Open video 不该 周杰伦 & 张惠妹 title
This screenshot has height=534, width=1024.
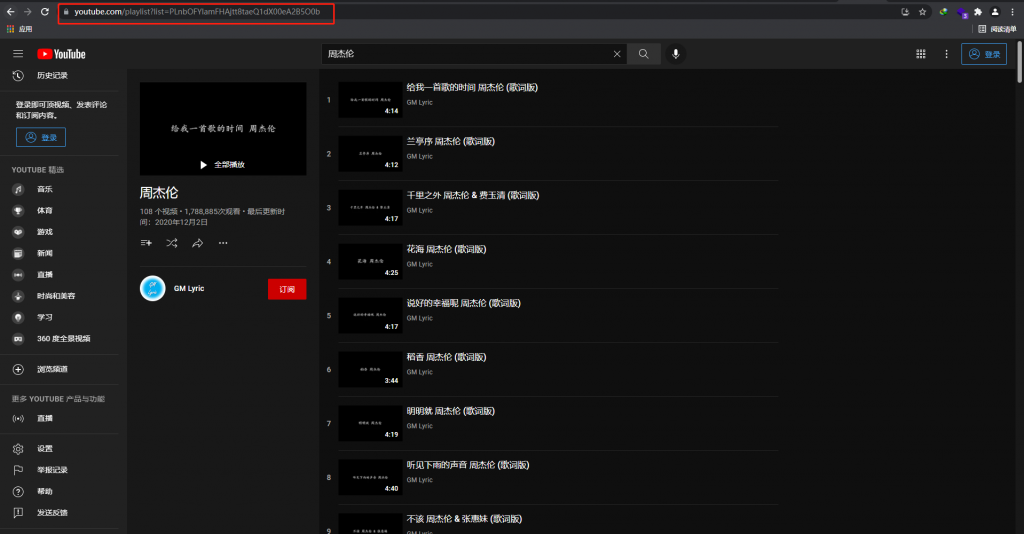[464, 519]
